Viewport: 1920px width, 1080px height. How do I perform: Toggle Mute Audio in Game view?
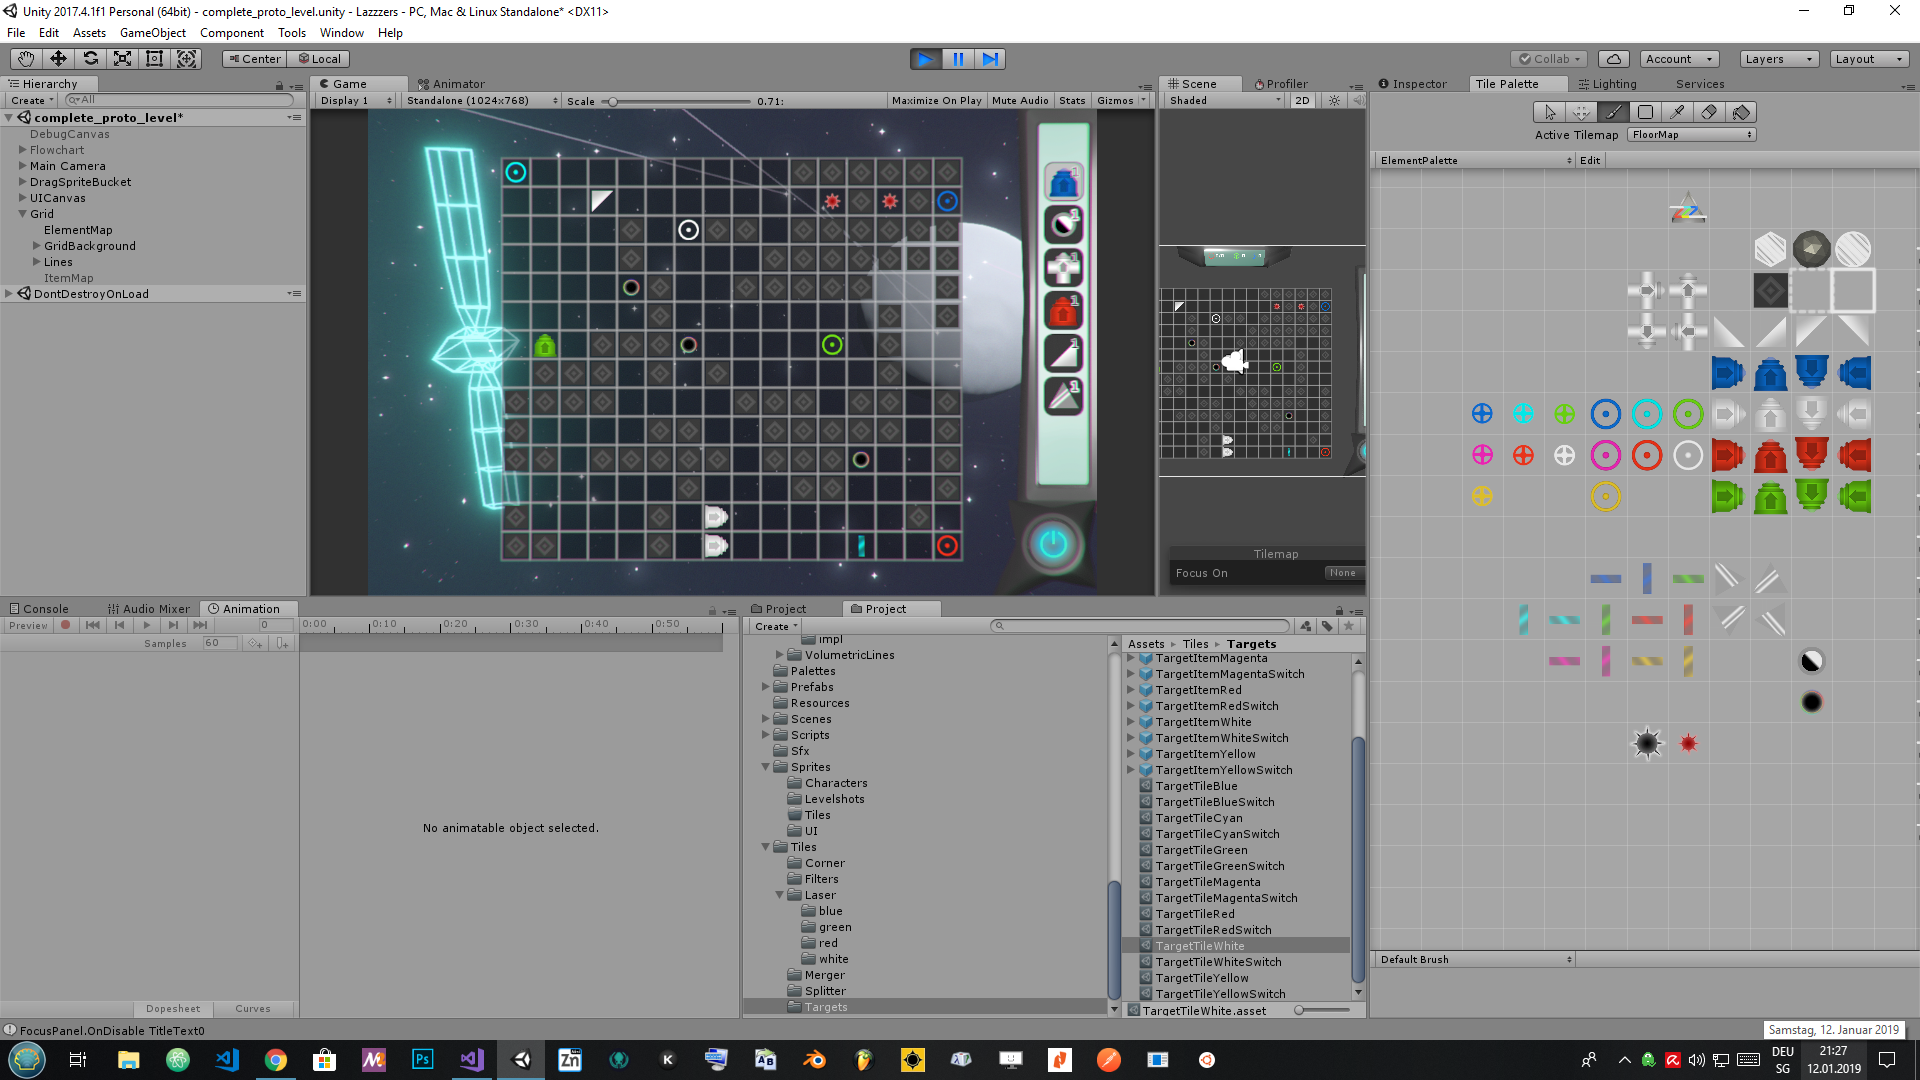(1020, 101)
